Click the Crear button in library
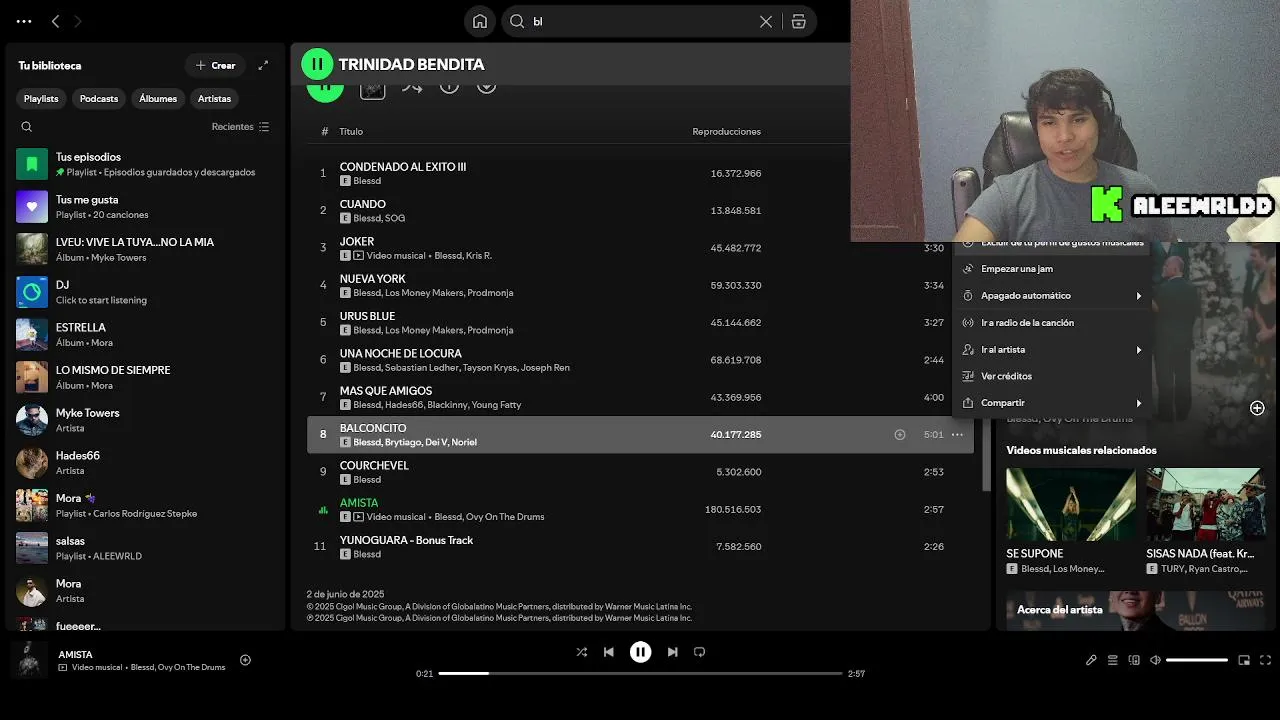 tap(215, 65)
